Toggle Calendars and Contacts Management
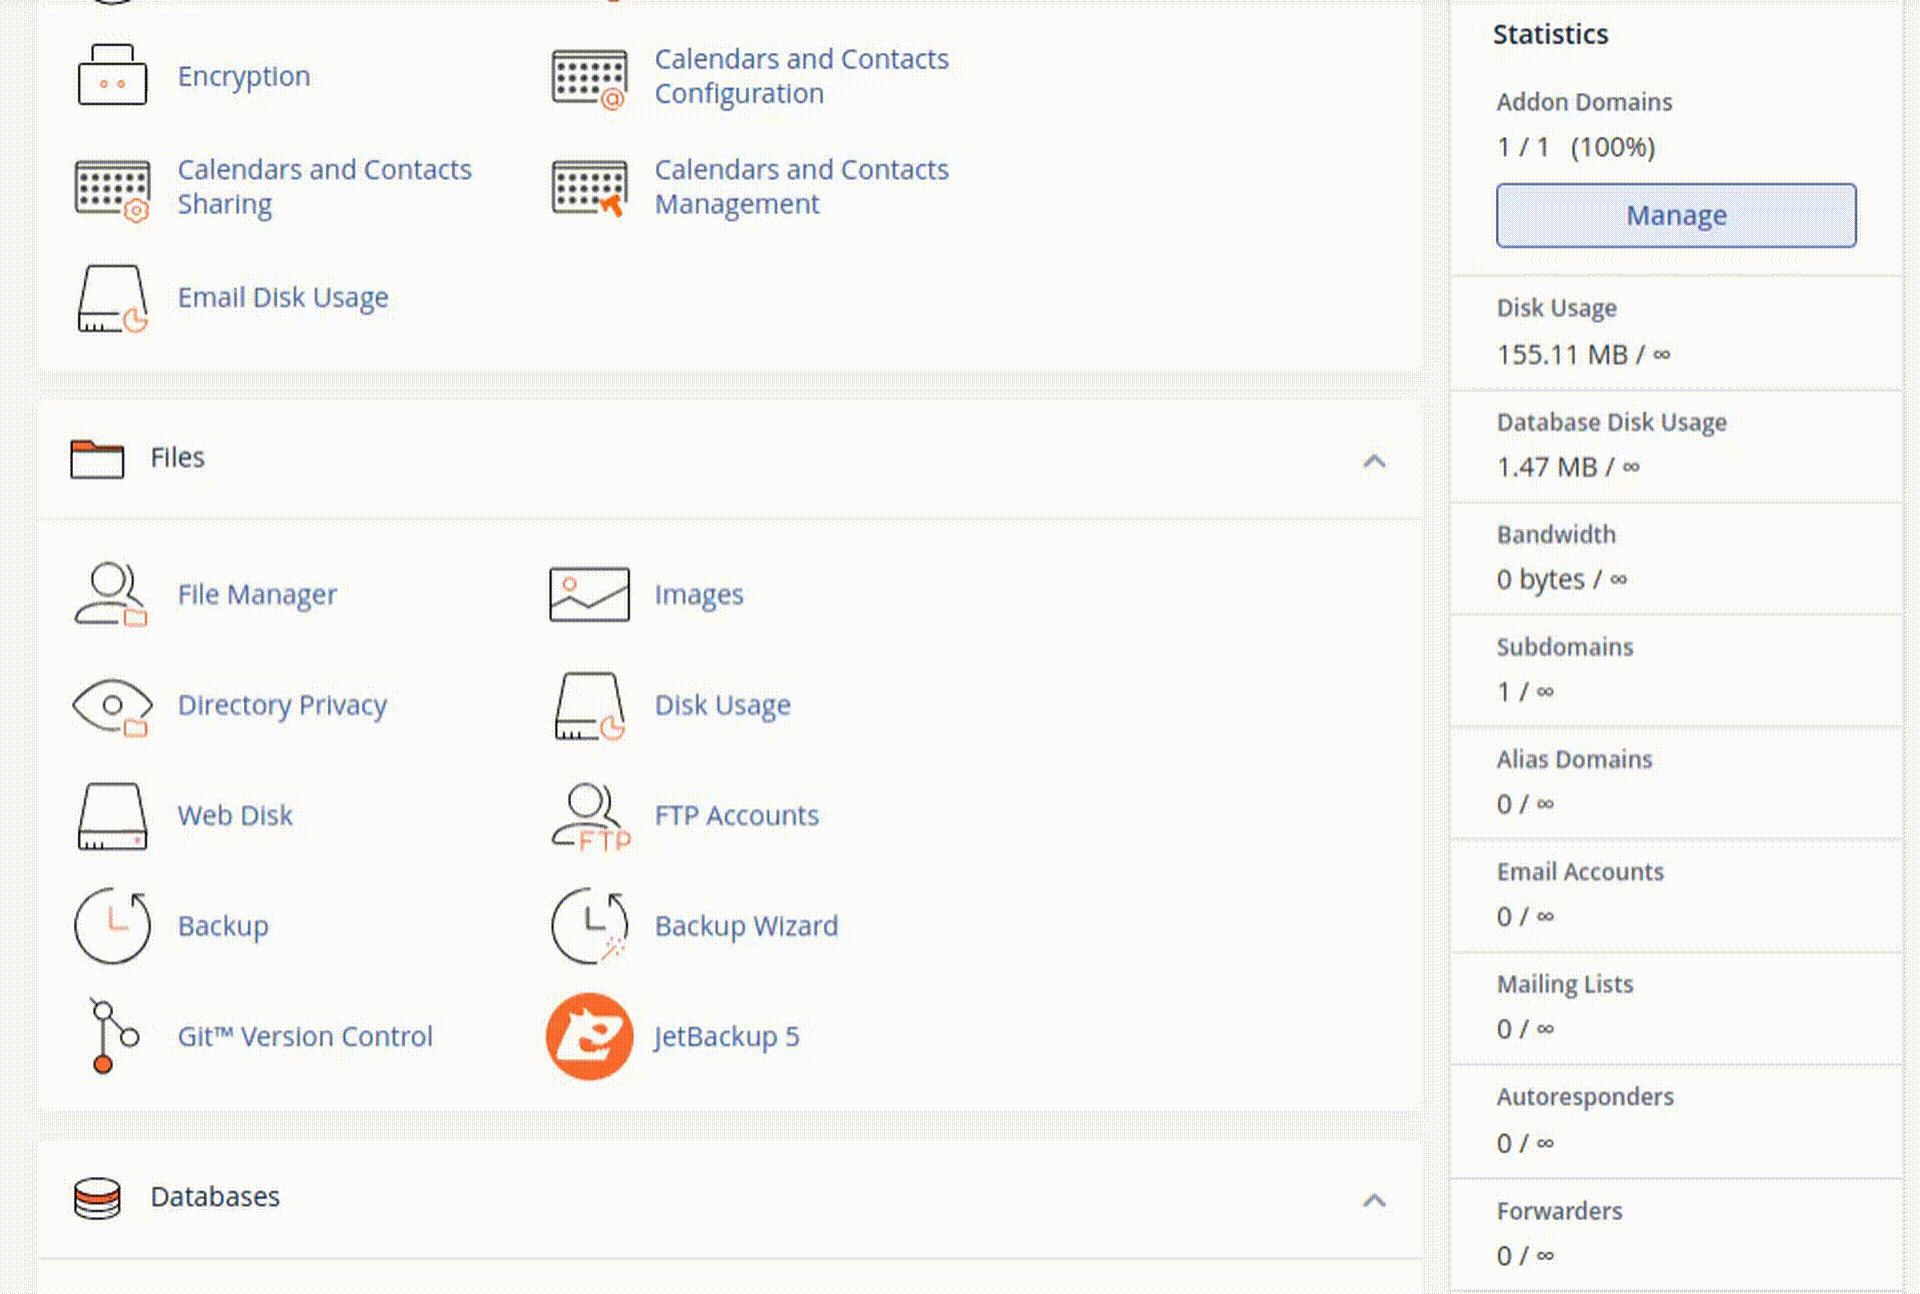The height and width of the screenshot is (1294, 1920). click(801, 186)
